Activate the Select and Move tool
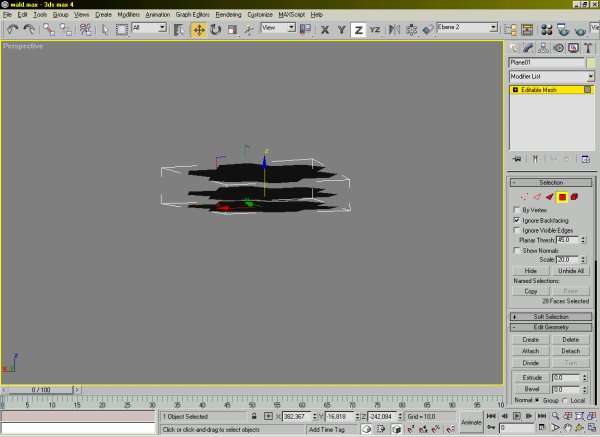The width and height of the screenshot is (600, 437). pyautogui.click(x=199, y=29)
